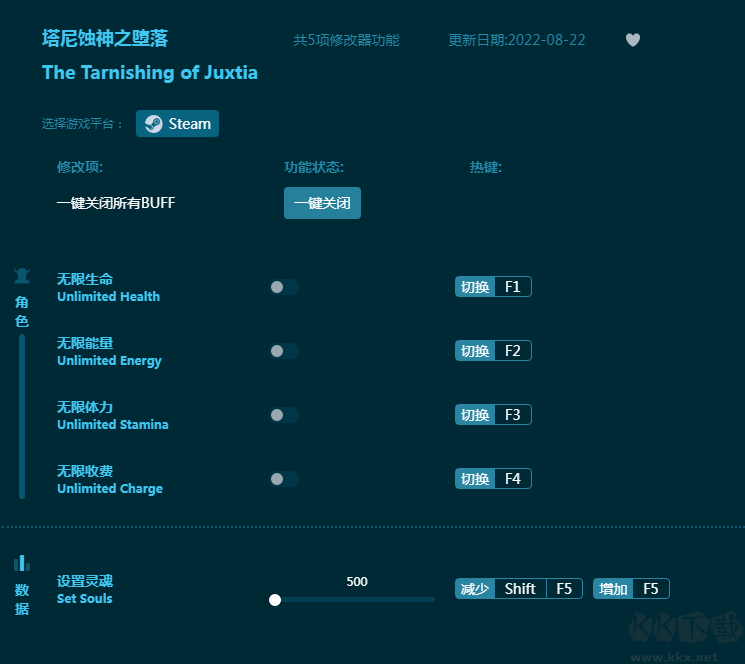
Task: Click the Unlimited Stamina label
Action: click(113, 425)
